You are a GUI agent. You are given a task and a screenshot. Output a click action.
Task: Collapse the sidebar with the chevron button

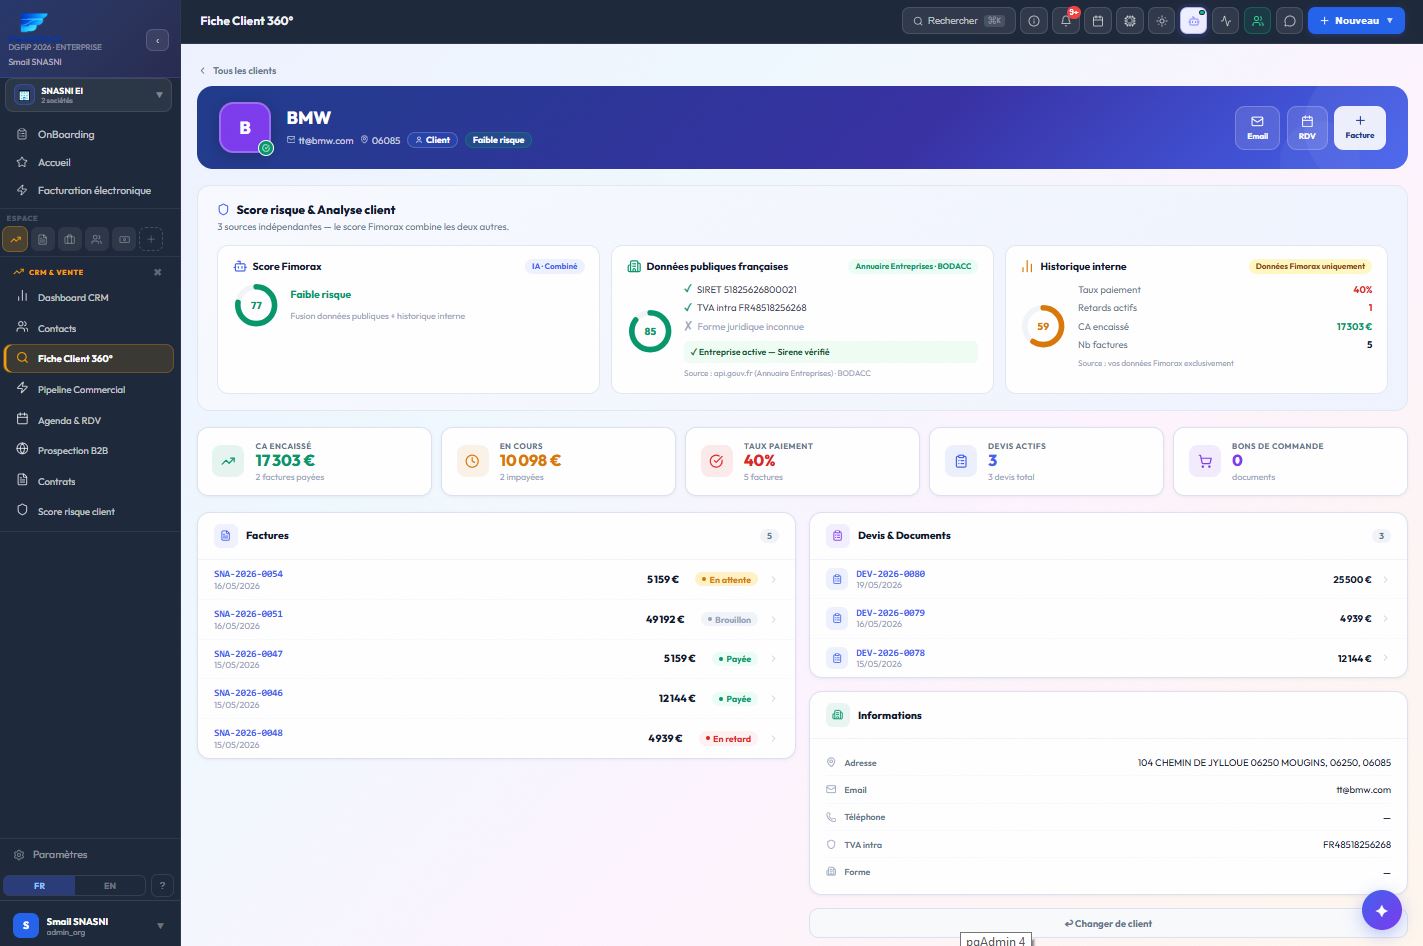tap(157, 40)
